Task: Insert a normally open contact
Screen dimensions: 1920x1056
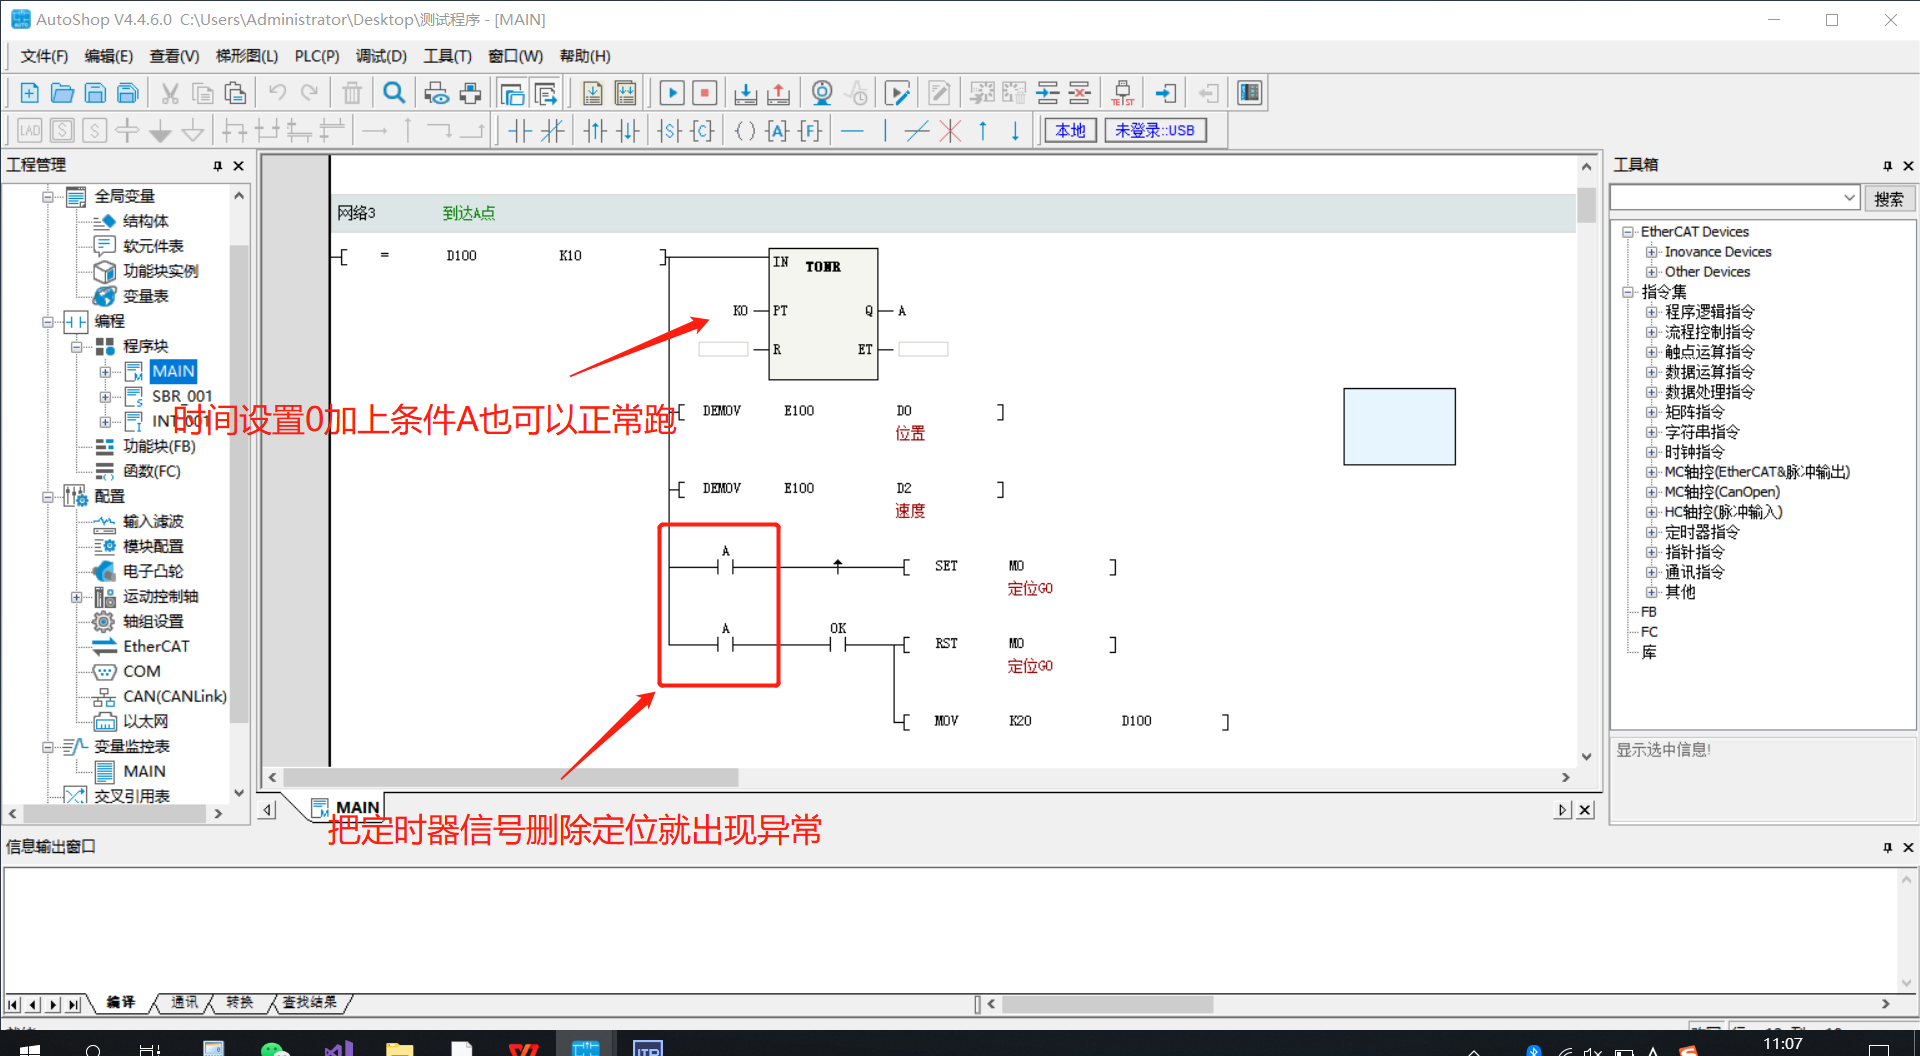Action: 520,130
